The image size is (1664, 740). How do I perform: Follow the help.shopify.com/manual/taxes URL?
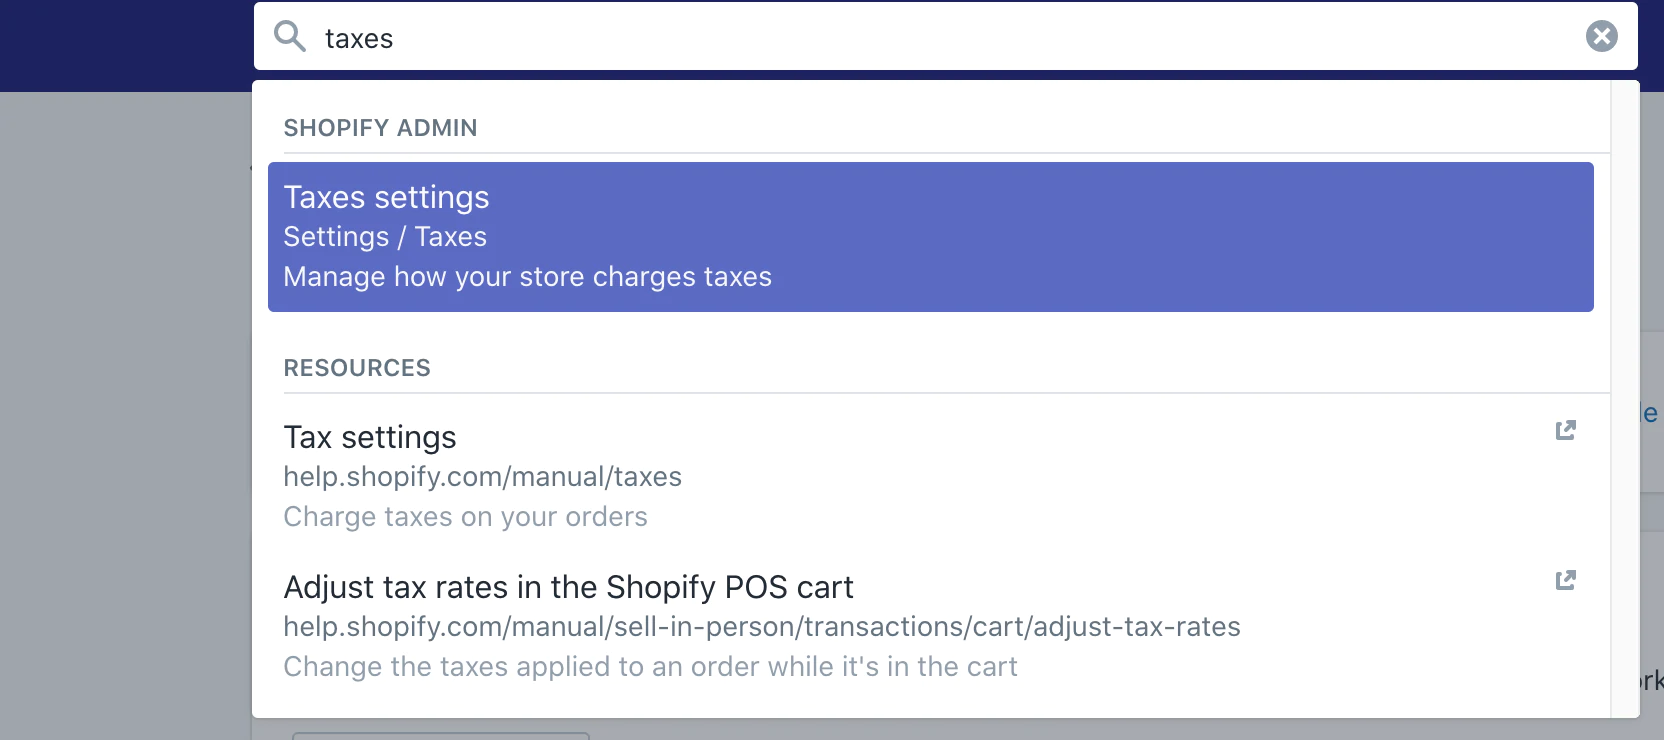coord(482,477)
